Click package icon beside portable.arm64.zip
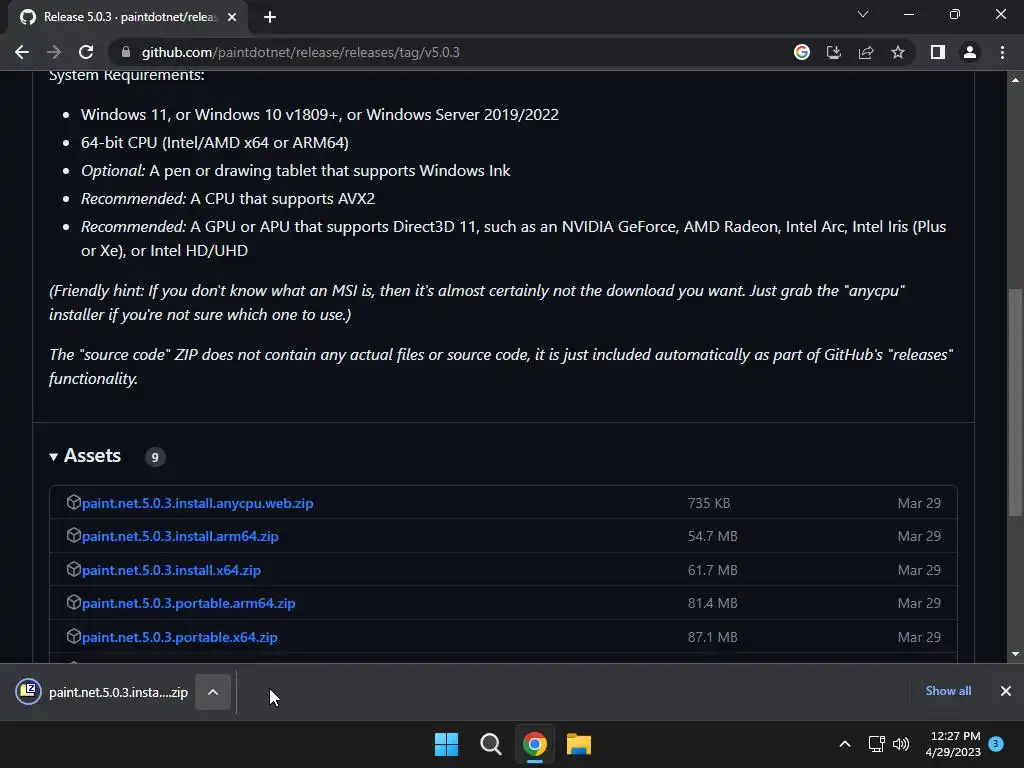The width and height of the screenshot is (1024, 768). pos(74,602)
